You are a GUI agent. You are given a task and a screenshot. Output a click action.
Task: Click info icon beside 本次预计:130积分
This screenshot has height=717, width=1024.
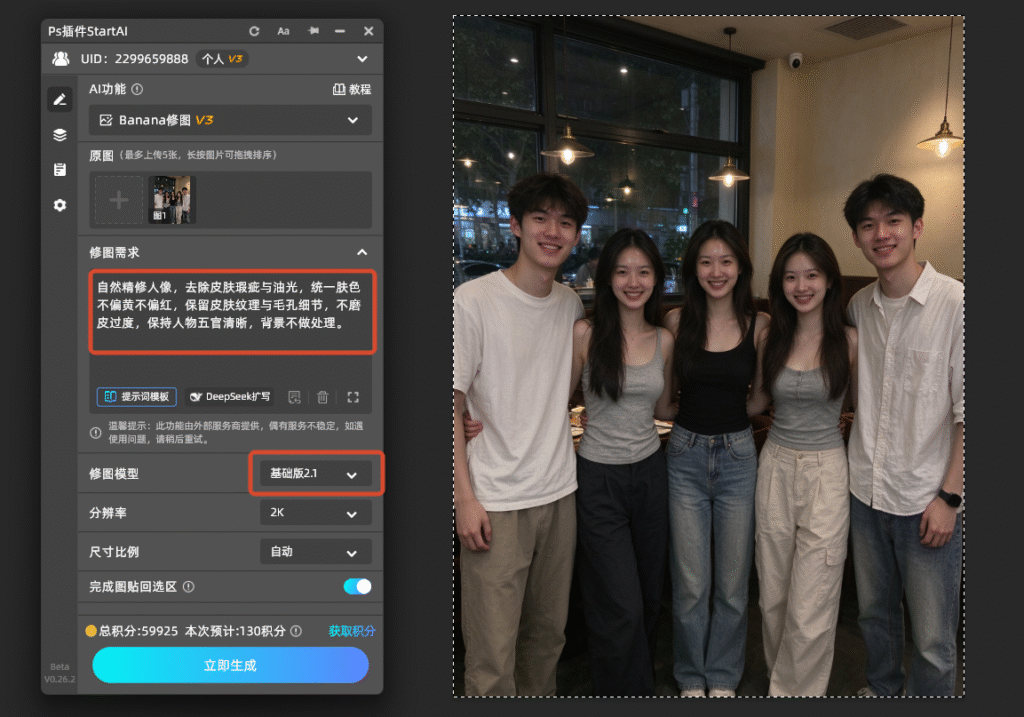click(x=296, y=631)
